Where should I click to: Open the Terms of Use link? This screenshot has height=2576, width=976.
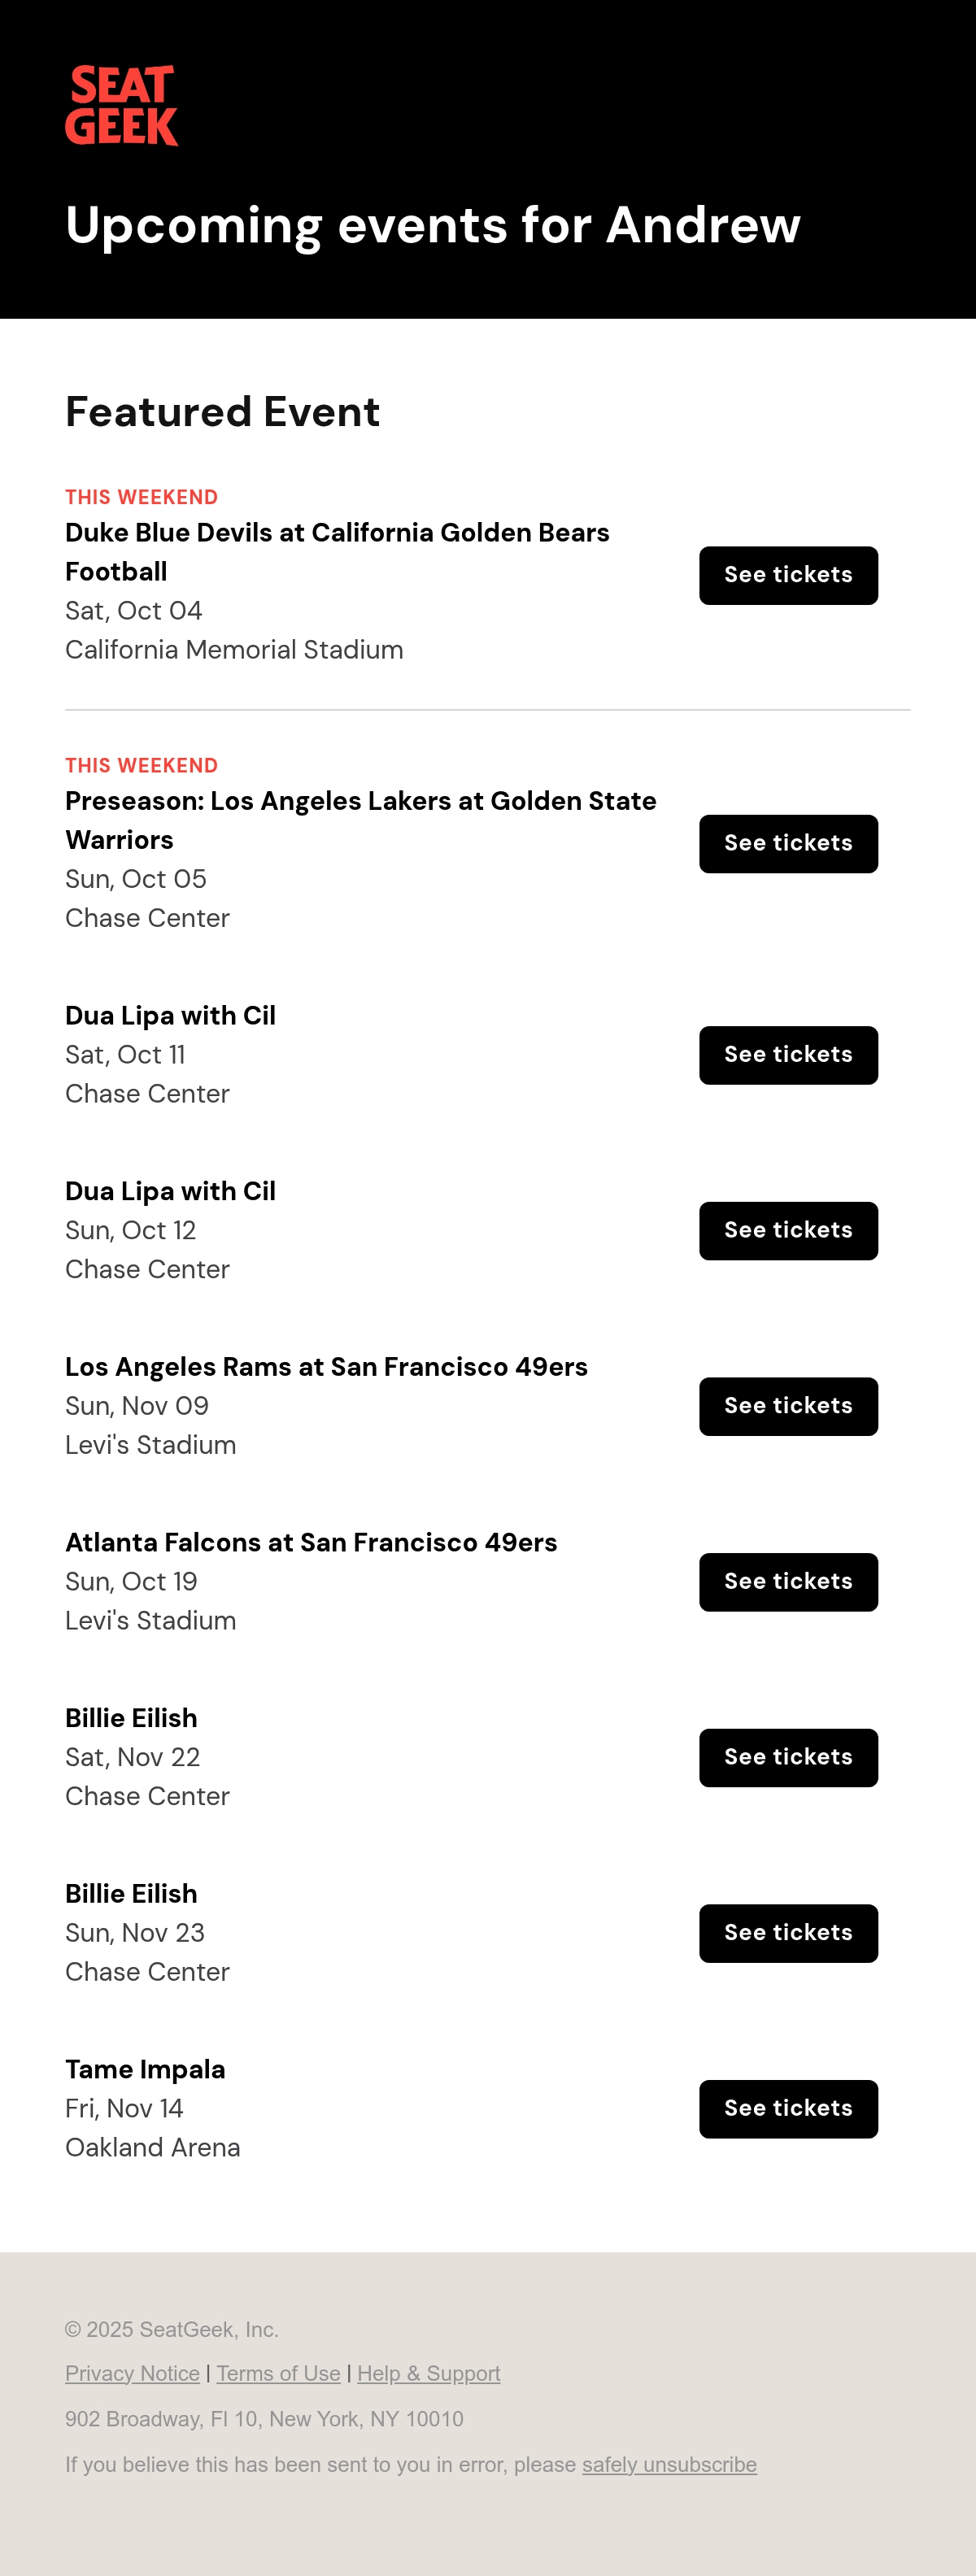click(x=278, y=2373)
